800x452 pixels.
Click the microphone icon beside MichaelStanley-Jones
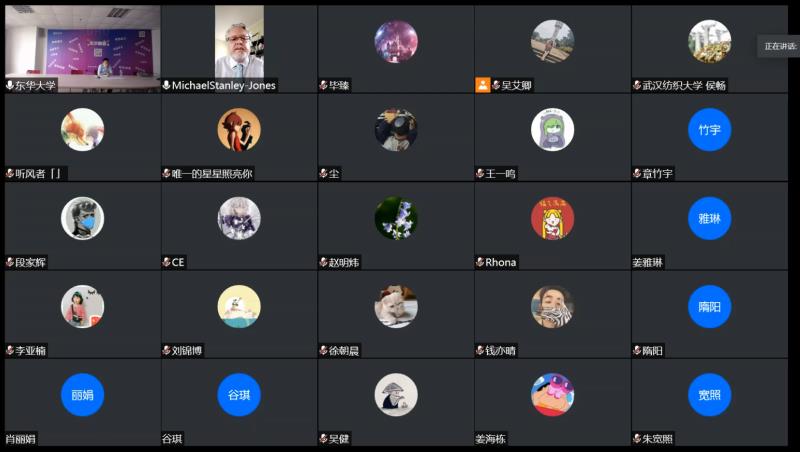tap(166, 85)
